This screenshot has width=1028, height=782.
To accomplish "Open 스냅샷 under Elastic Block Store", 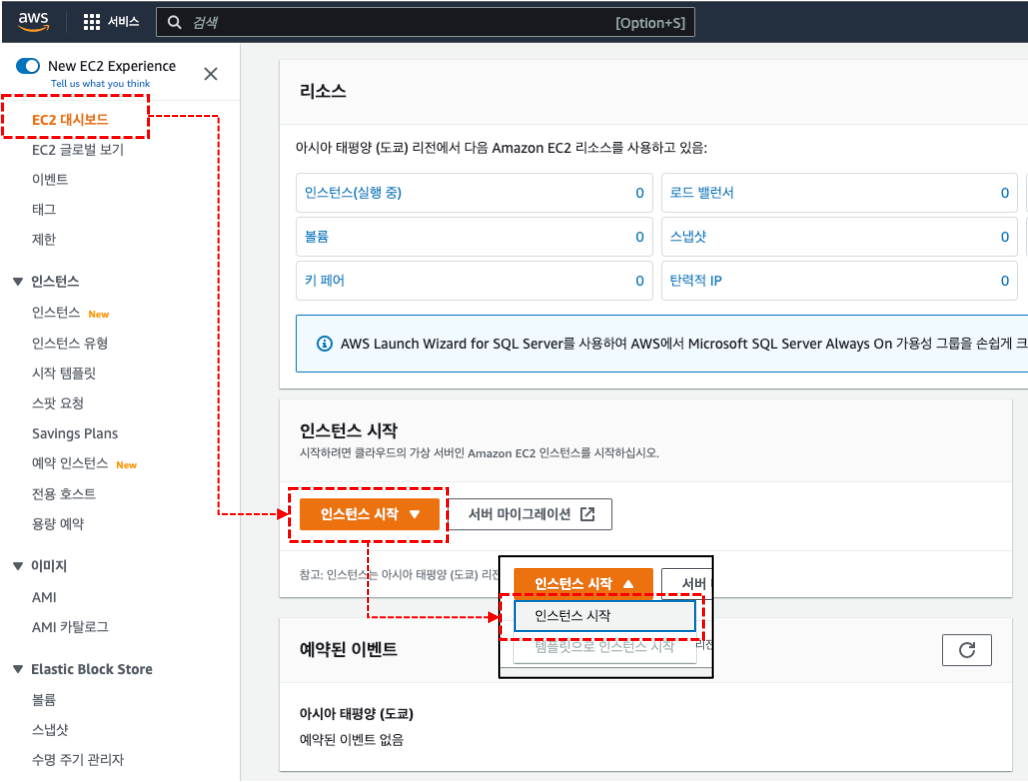I will click(50, 730).
